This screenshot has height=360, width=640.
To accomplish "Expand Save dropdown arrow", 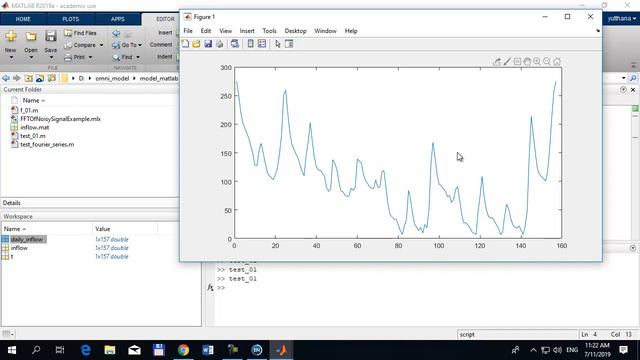I will pos(51,58).
